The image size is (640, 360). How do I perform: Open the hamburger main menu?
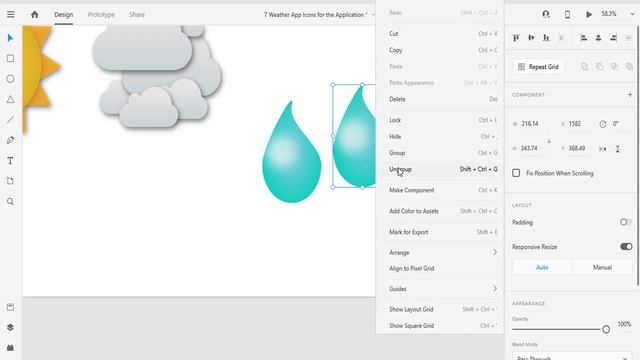point(11,14)
